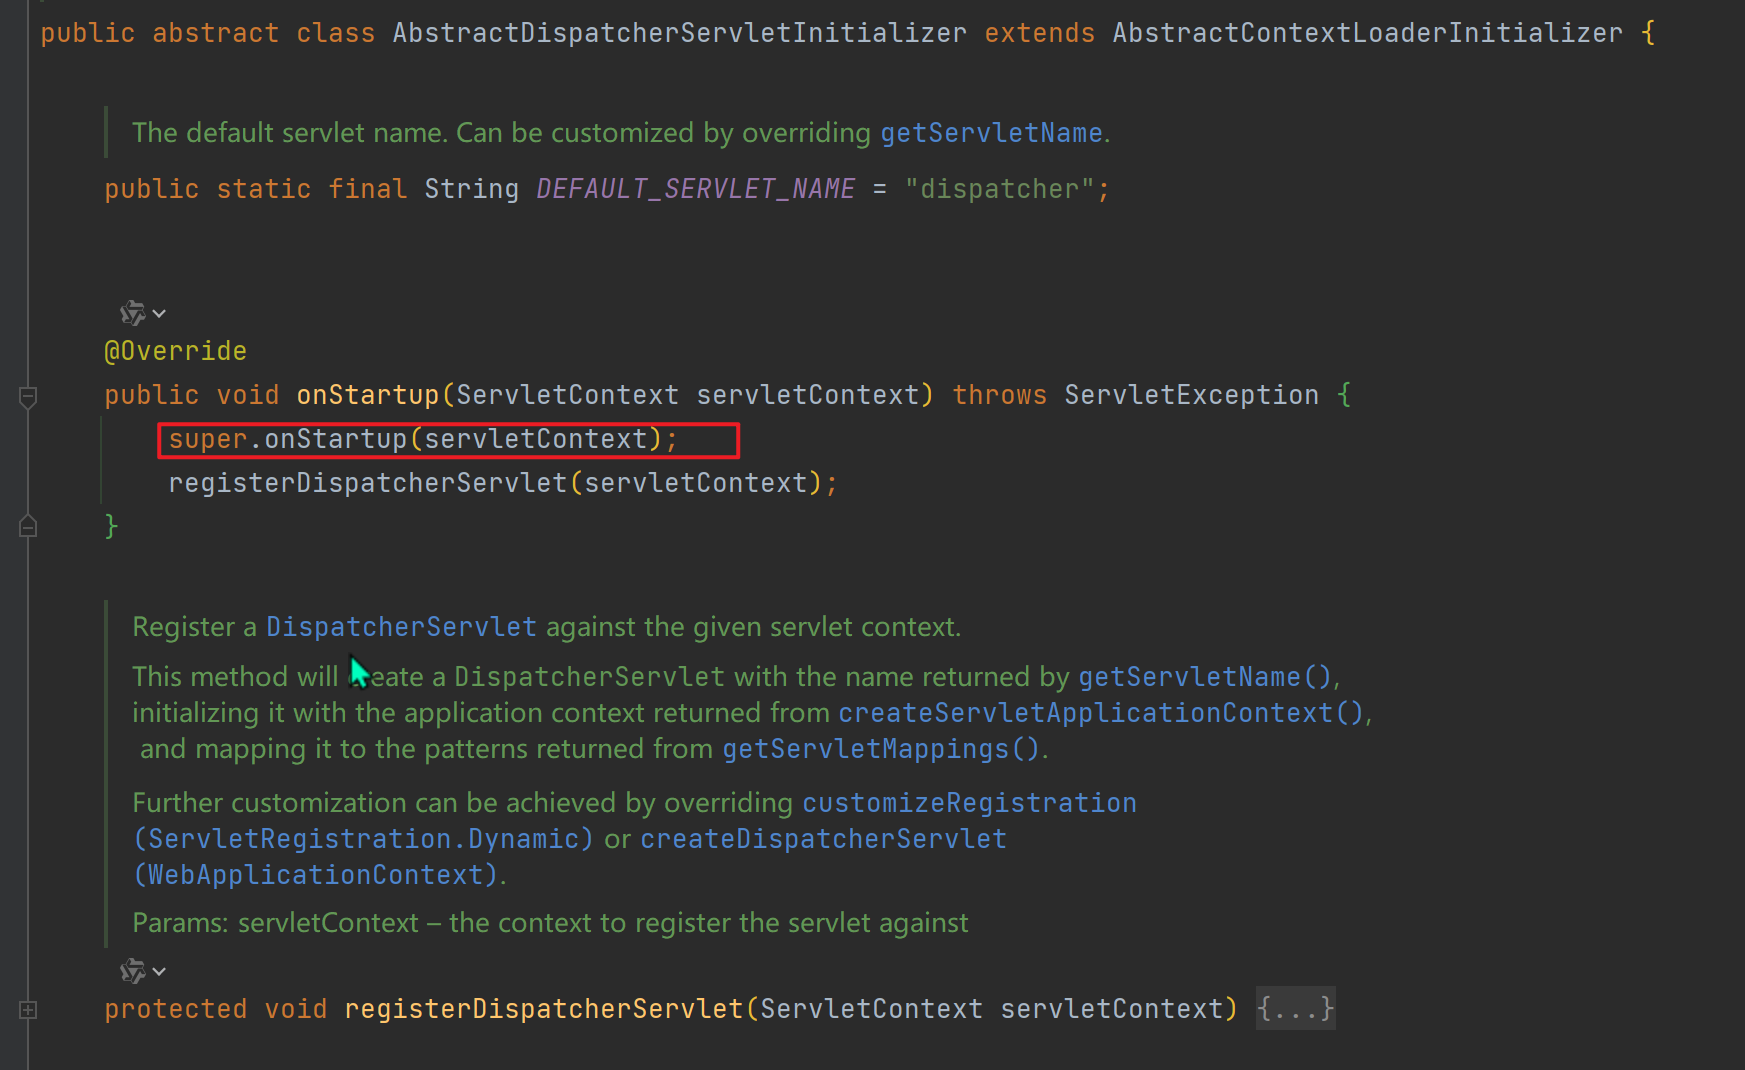Follow the getServletName() link in the method doc

1205,677
